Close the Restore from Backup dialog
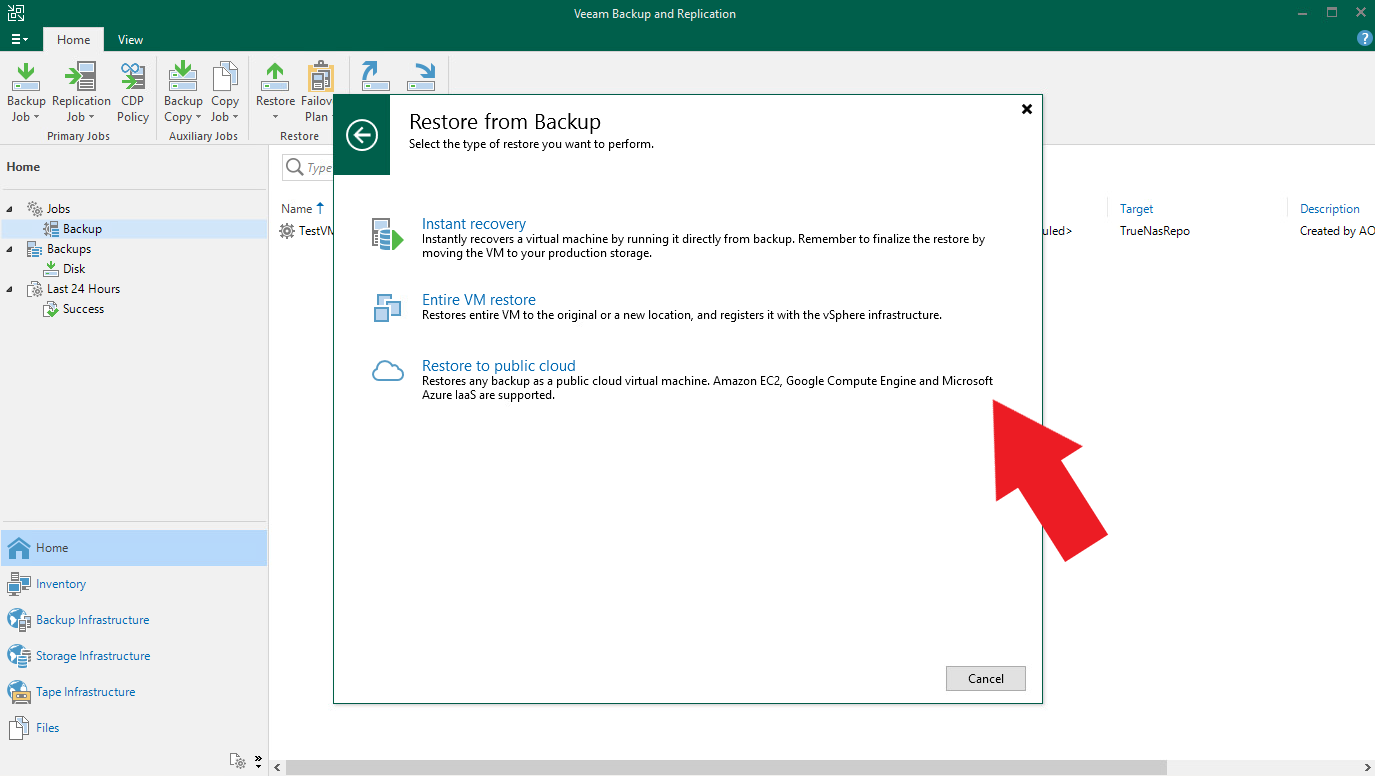 click(1026, 109)
